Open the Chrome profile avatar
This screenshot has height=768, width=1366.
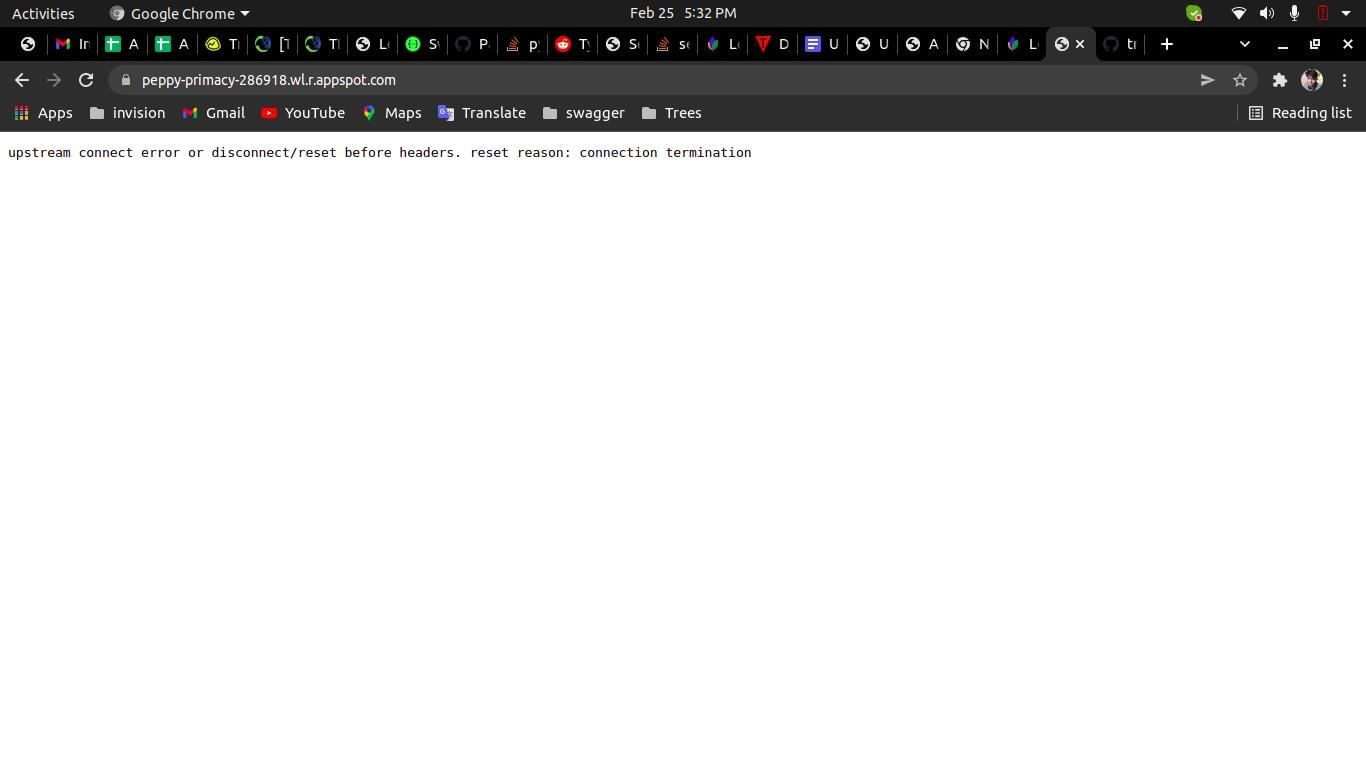(1312, 80)
